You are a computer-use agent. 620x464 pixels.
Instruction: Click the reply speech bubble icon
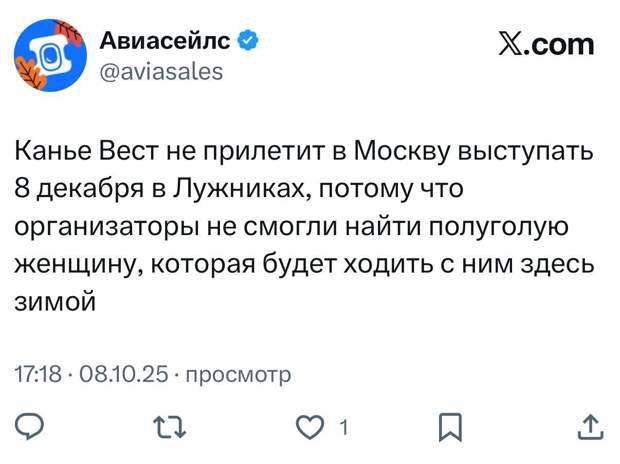(x=31, y=428)
